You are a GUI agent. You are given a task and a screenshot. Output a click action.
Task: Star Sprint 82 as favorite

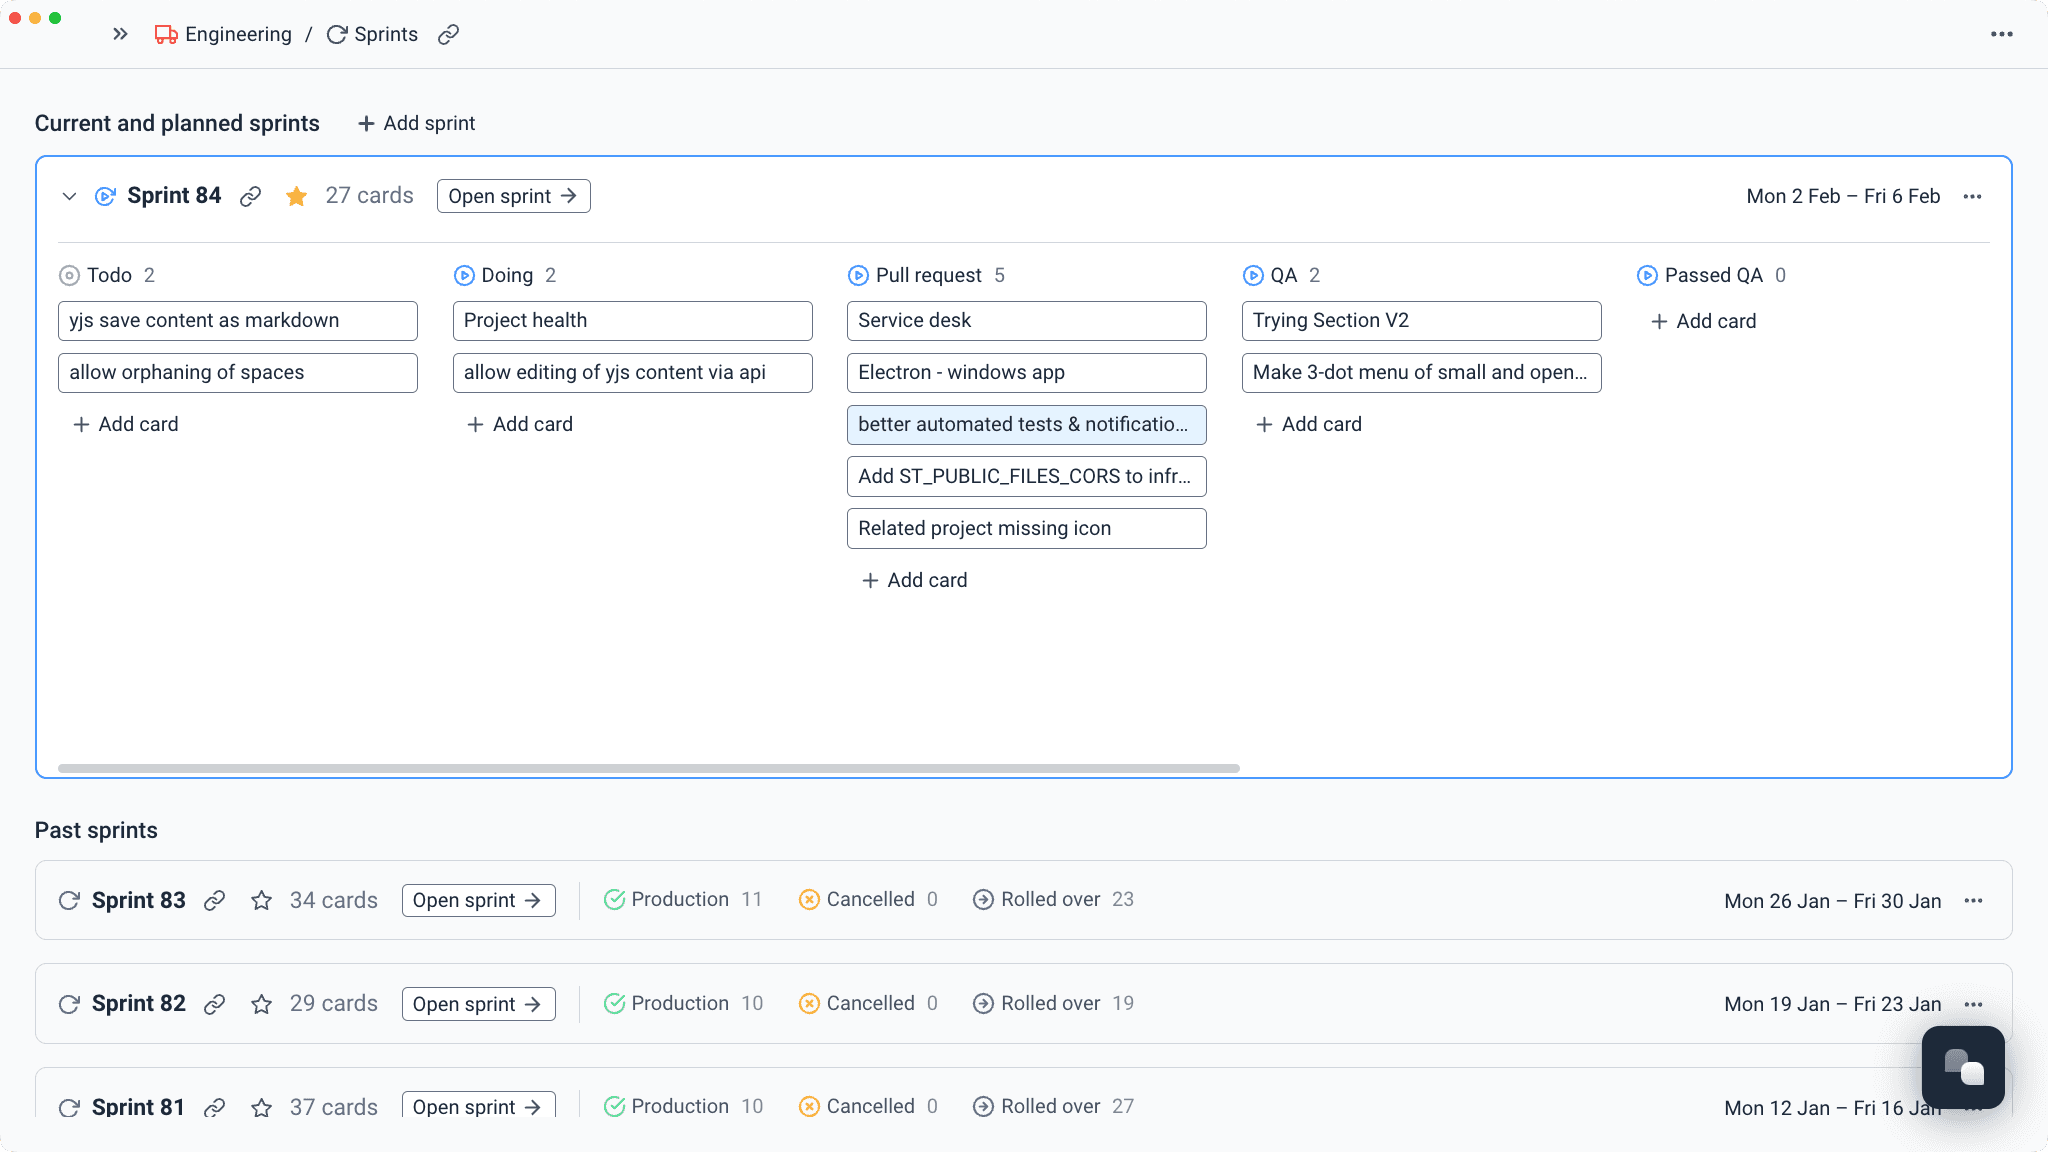point(261,1004)
